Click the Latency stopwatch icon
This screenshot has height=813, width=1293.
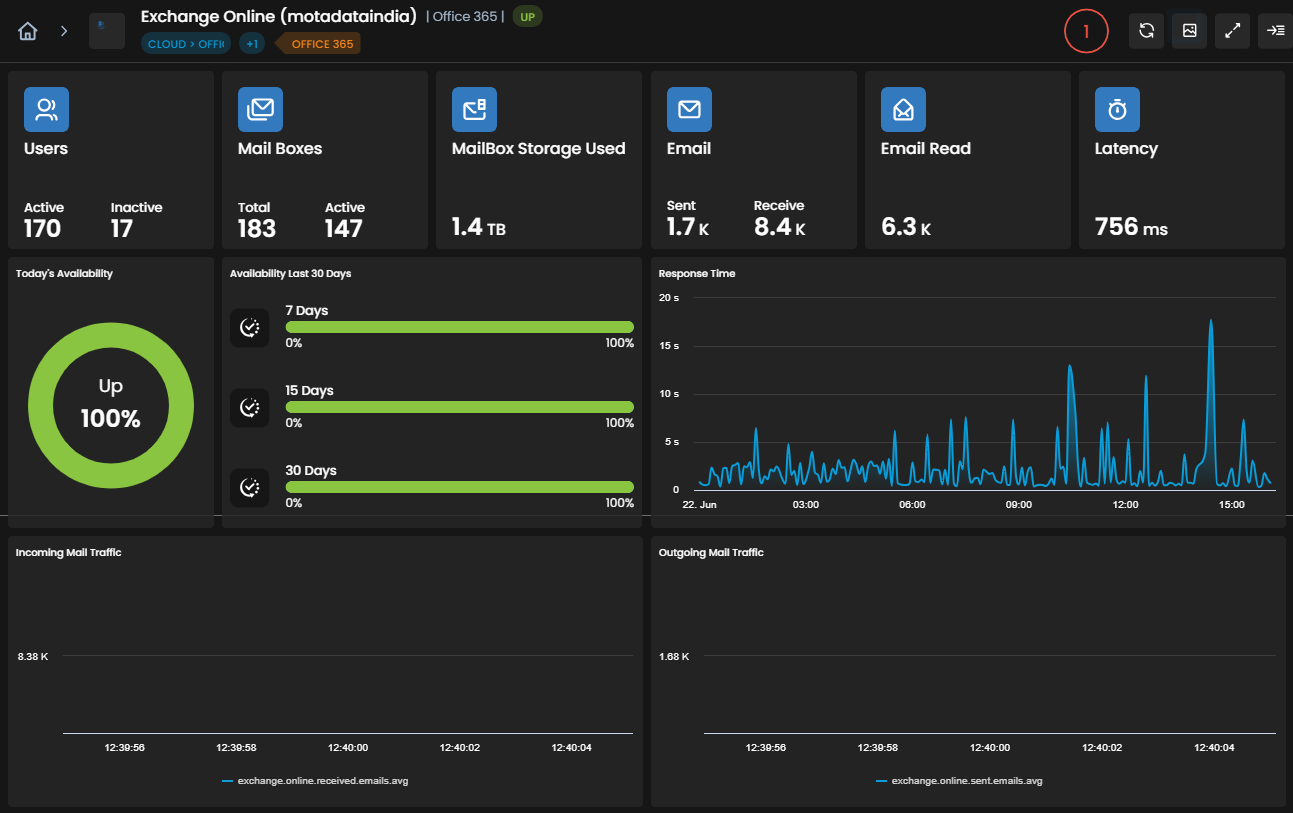(x=1117, y=110)
